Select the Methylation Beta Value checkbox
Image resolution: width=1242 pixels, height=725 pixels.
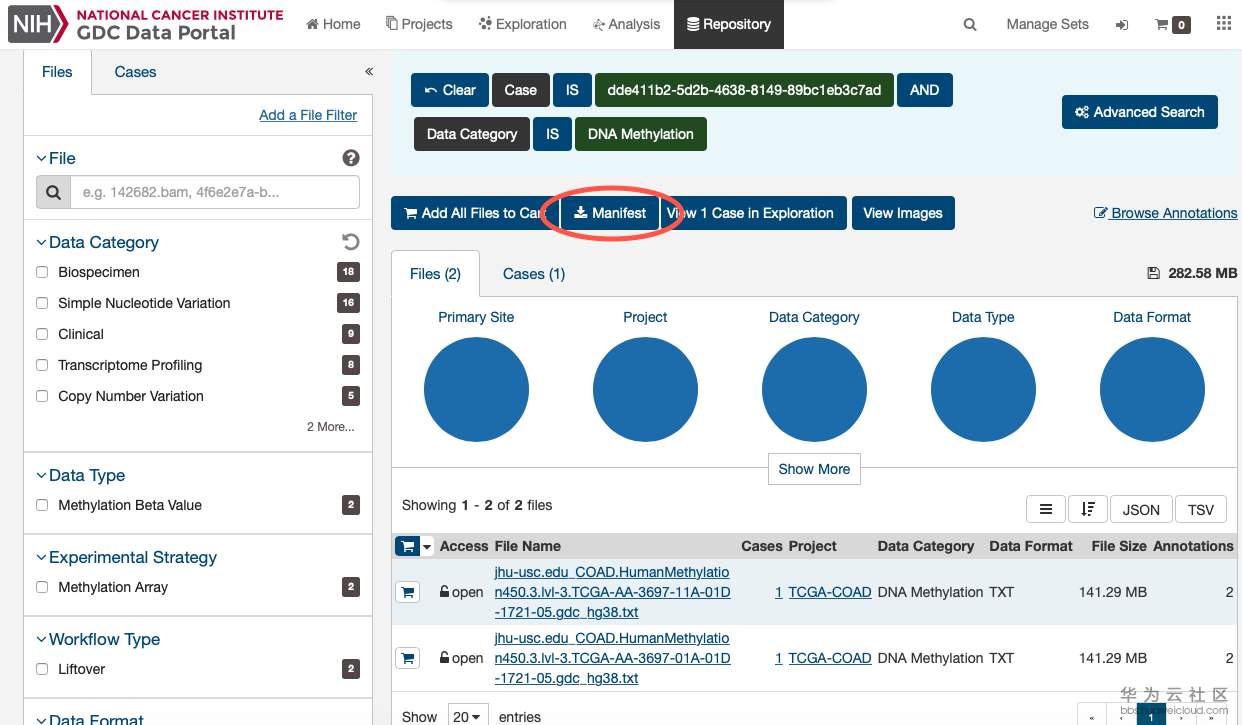click(42, 505)
